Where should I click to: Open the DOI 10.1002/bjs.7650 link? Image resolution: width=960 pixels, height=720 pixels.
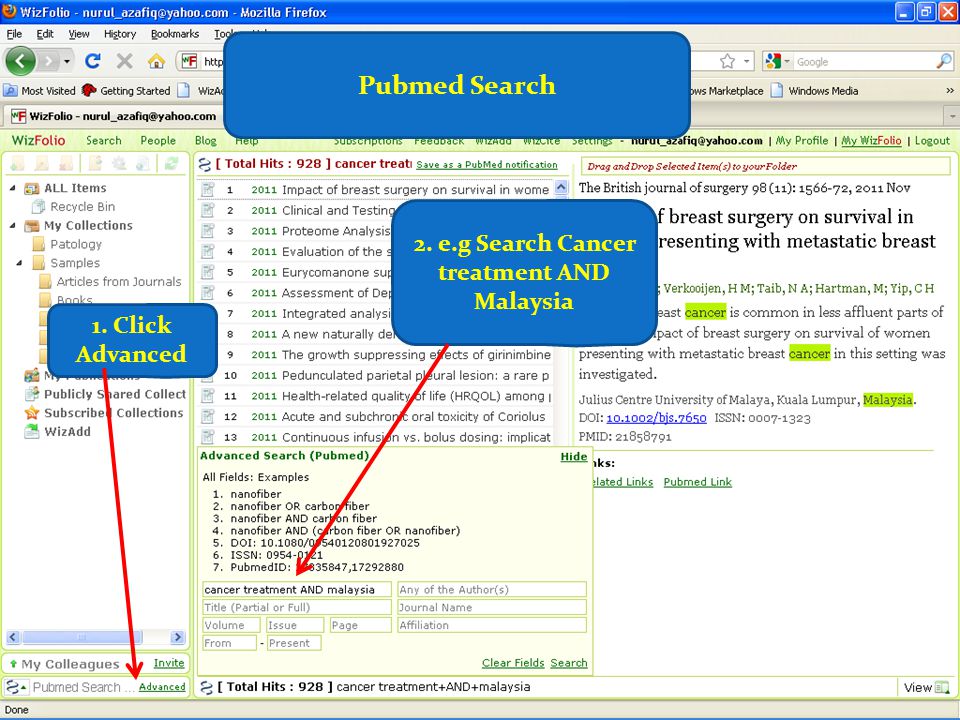pos(656,418)
